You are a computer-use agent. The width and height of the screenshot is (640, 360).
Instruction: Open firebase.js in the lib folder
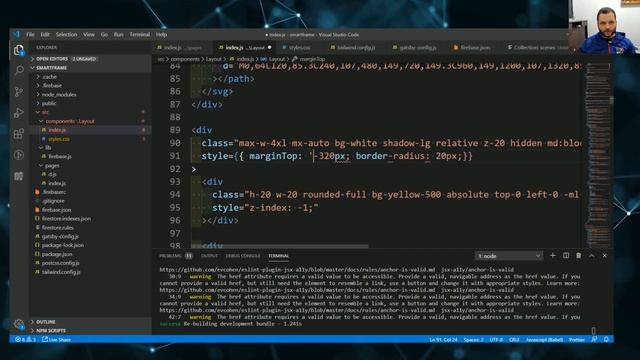pos(60,157)
